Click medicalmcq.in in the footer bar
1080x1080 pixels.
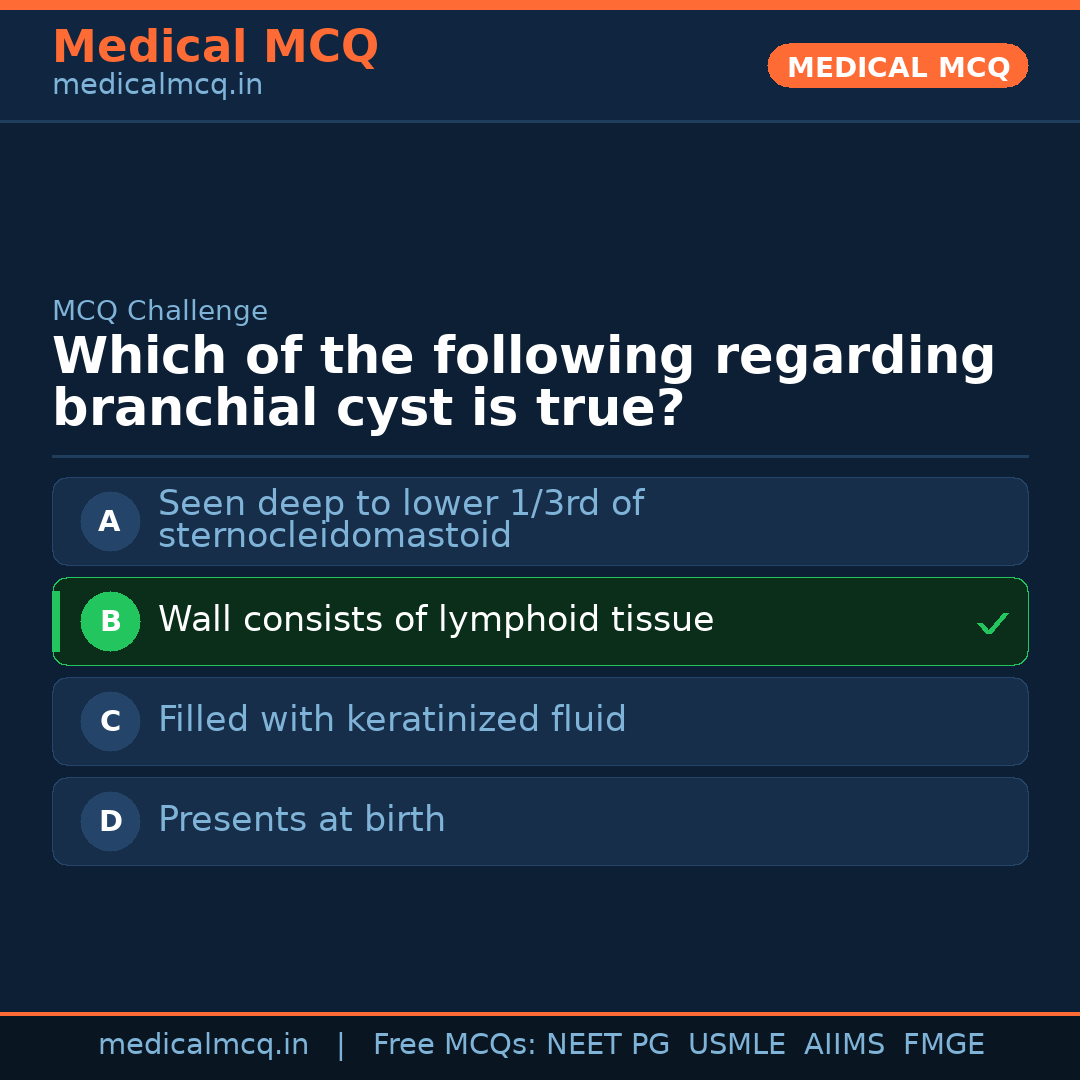(x=204, y=1044)
